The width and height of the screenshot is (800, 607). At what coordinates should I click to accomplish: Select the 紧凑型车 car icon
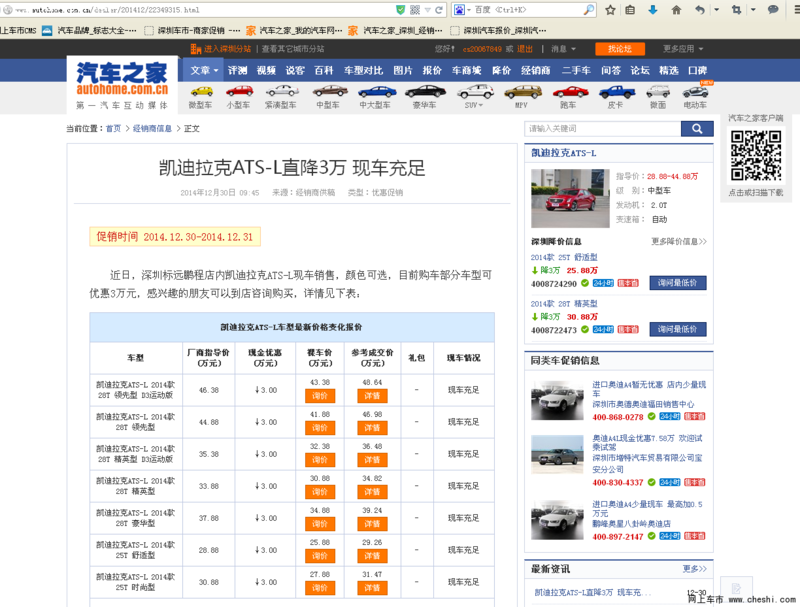click(x=282, y=91)
